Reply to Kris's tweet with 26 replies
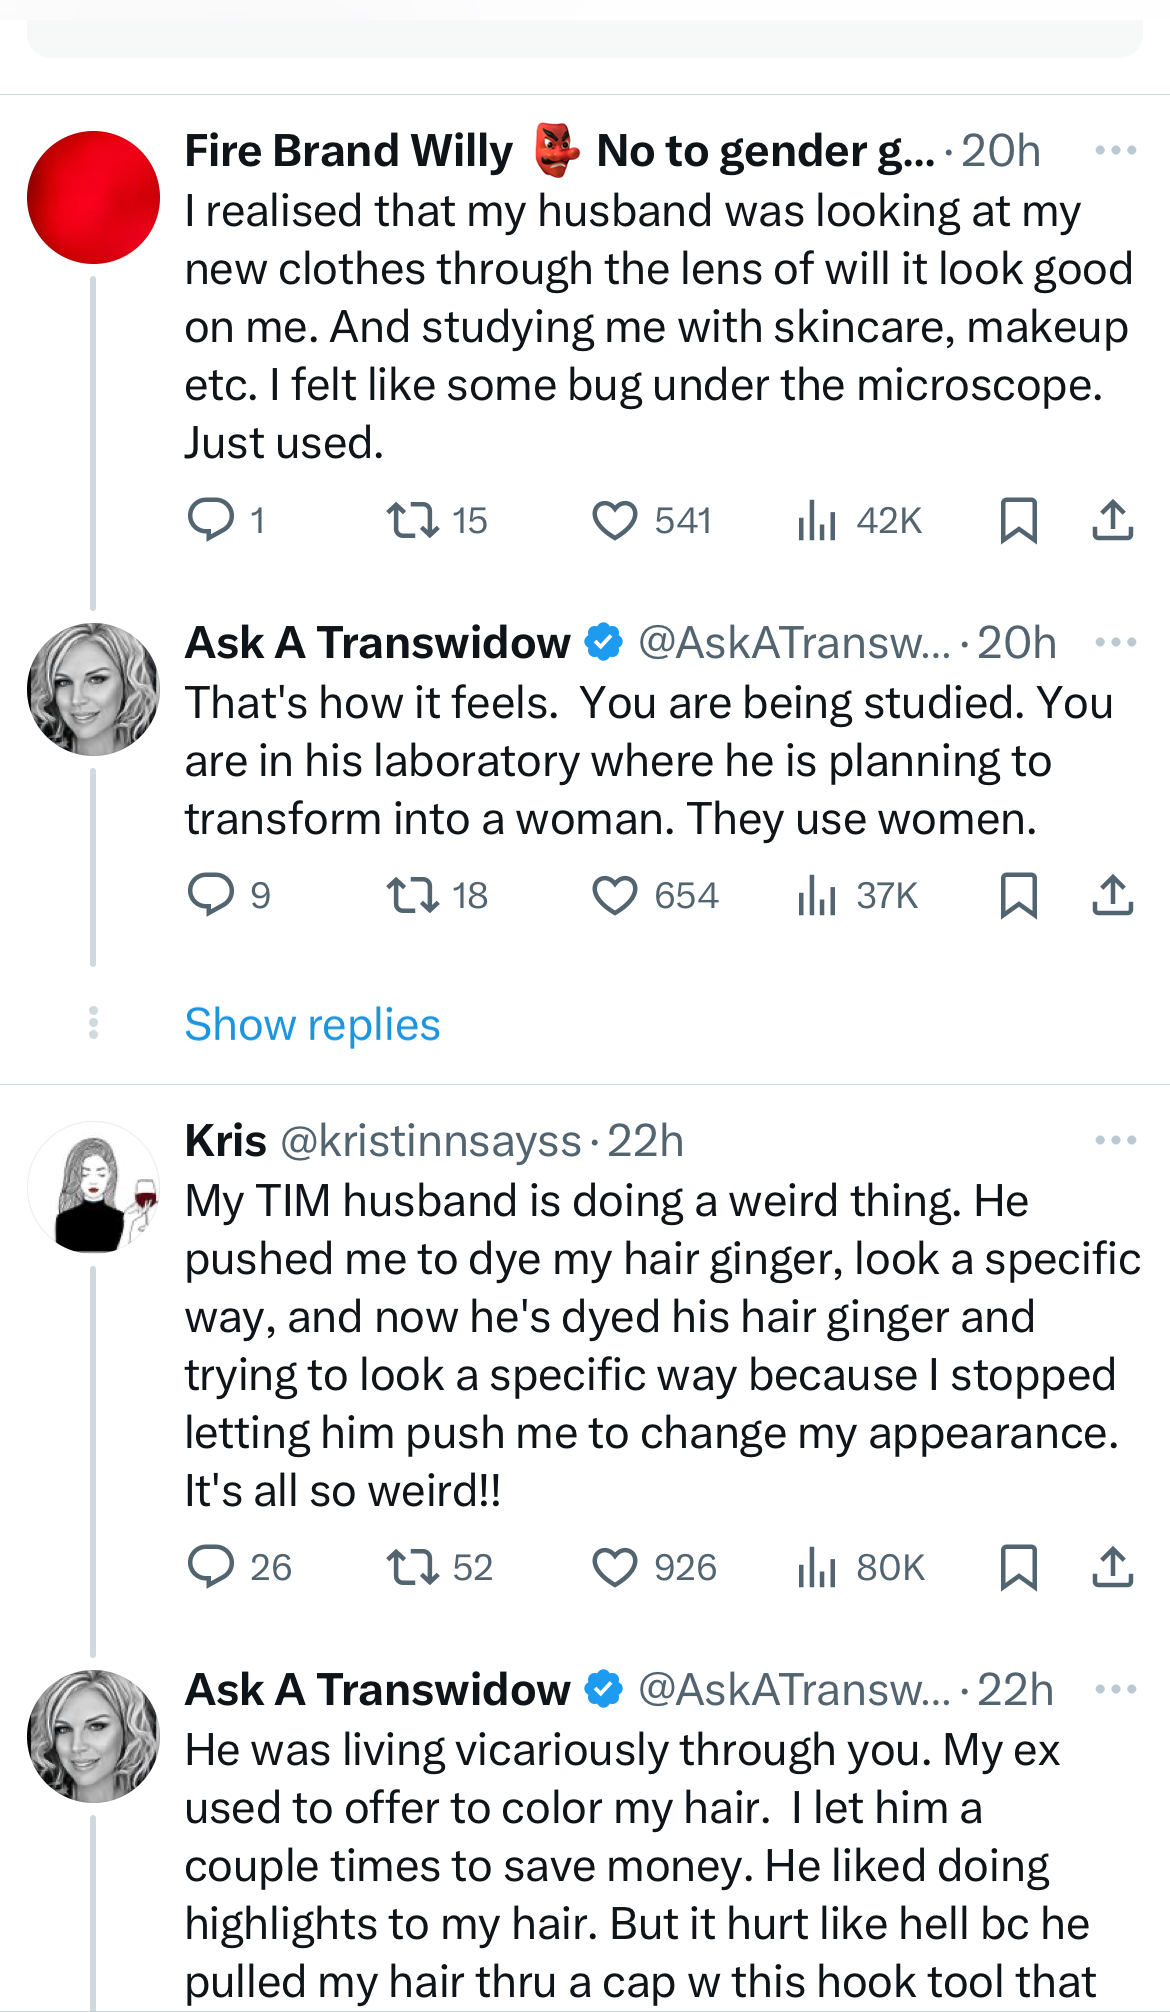Screen dimensions: 1170x2012 (x=211, y=1567)
